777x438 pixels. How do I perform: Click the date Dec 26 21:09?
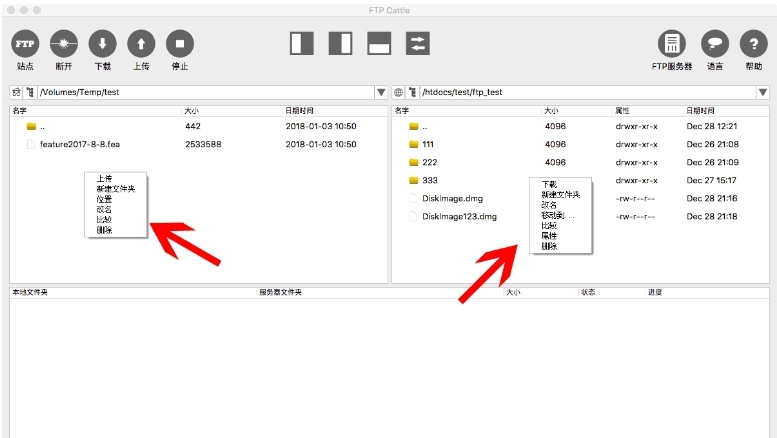[712, 162]
